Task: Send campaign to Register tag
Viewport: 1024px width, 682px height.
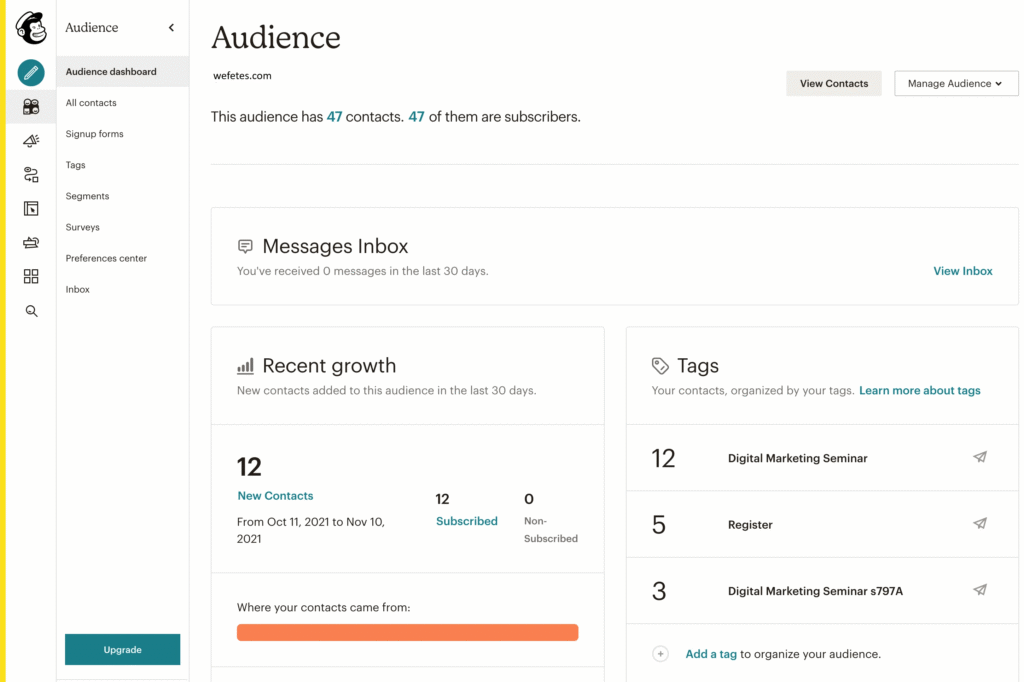Action: click(979, 523)
